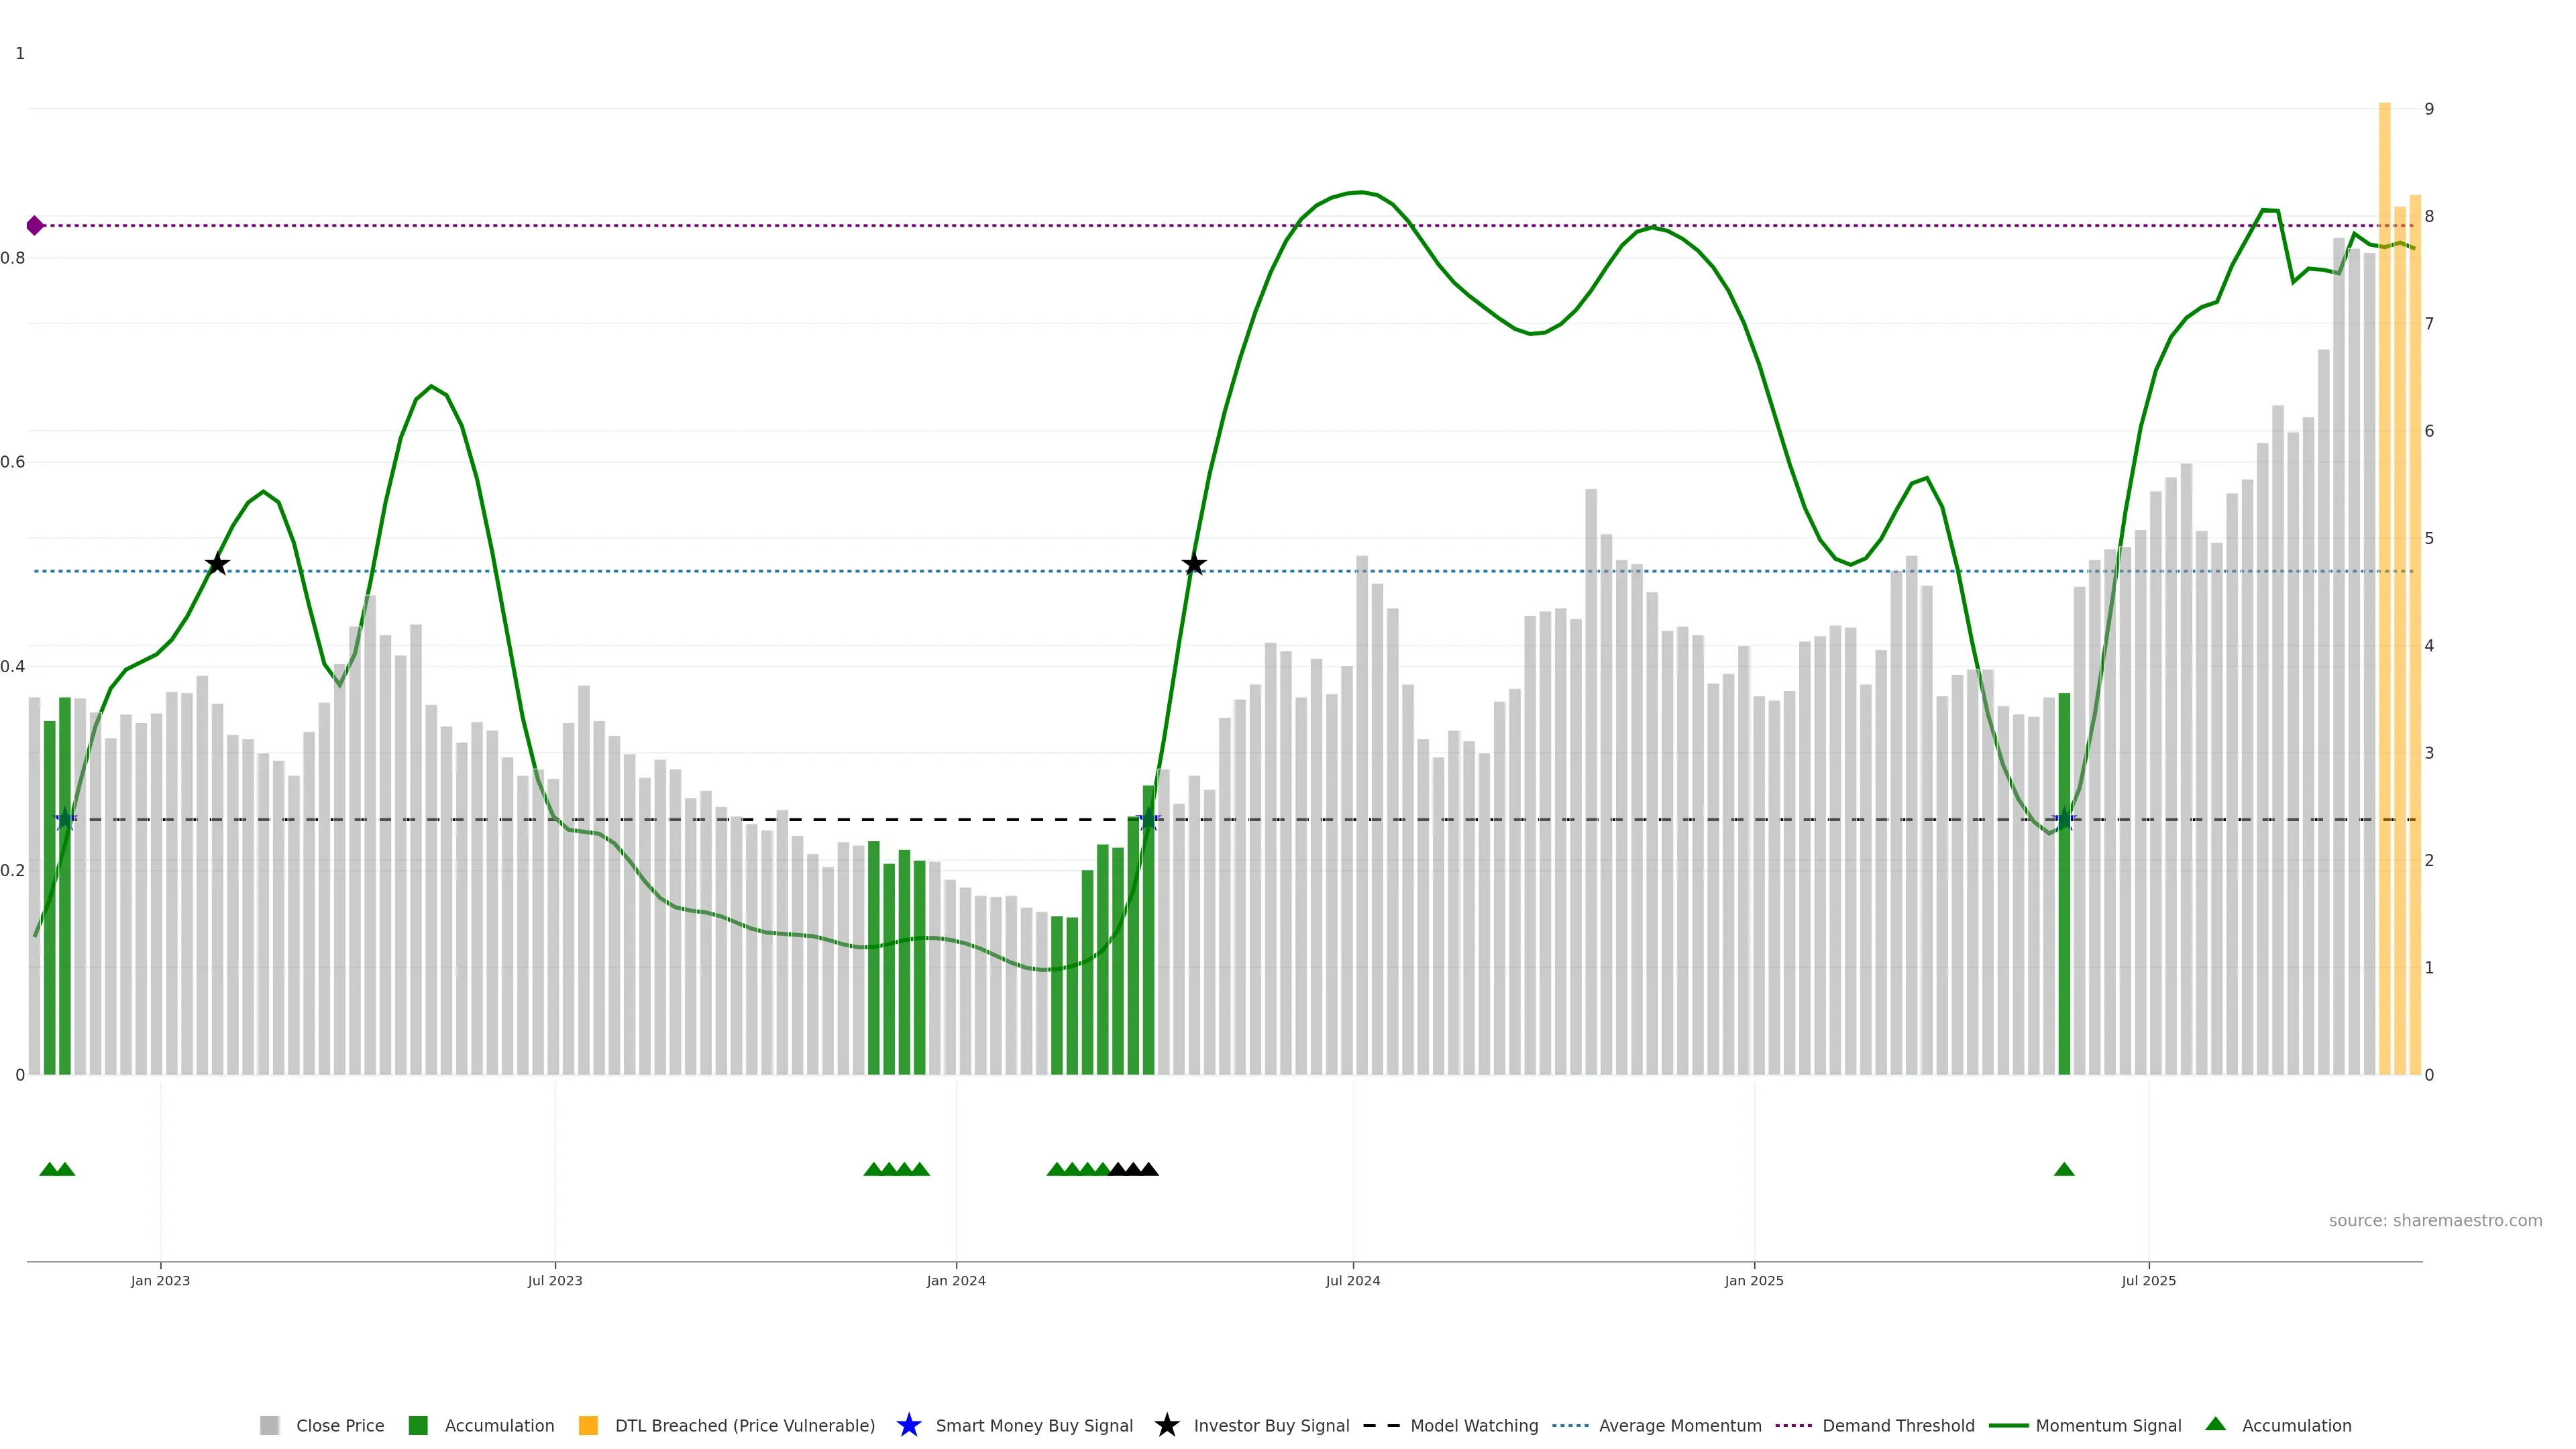Click the purple diamond on Demand Threshold line

click(35, 226)
